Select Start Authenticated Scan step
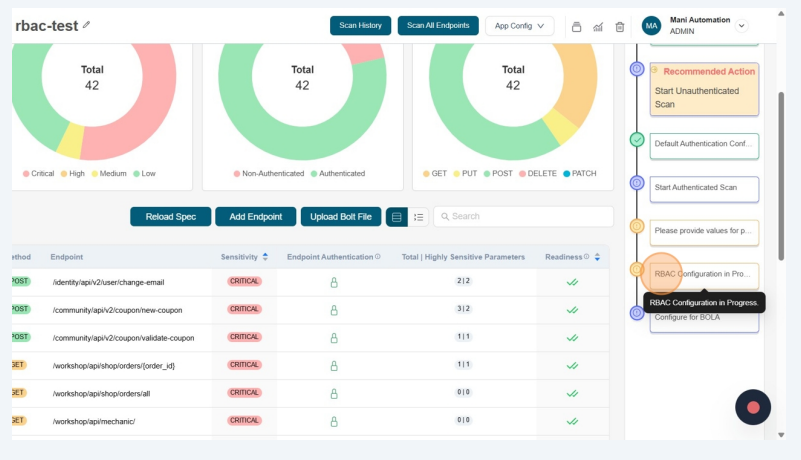 click(704, 187)
